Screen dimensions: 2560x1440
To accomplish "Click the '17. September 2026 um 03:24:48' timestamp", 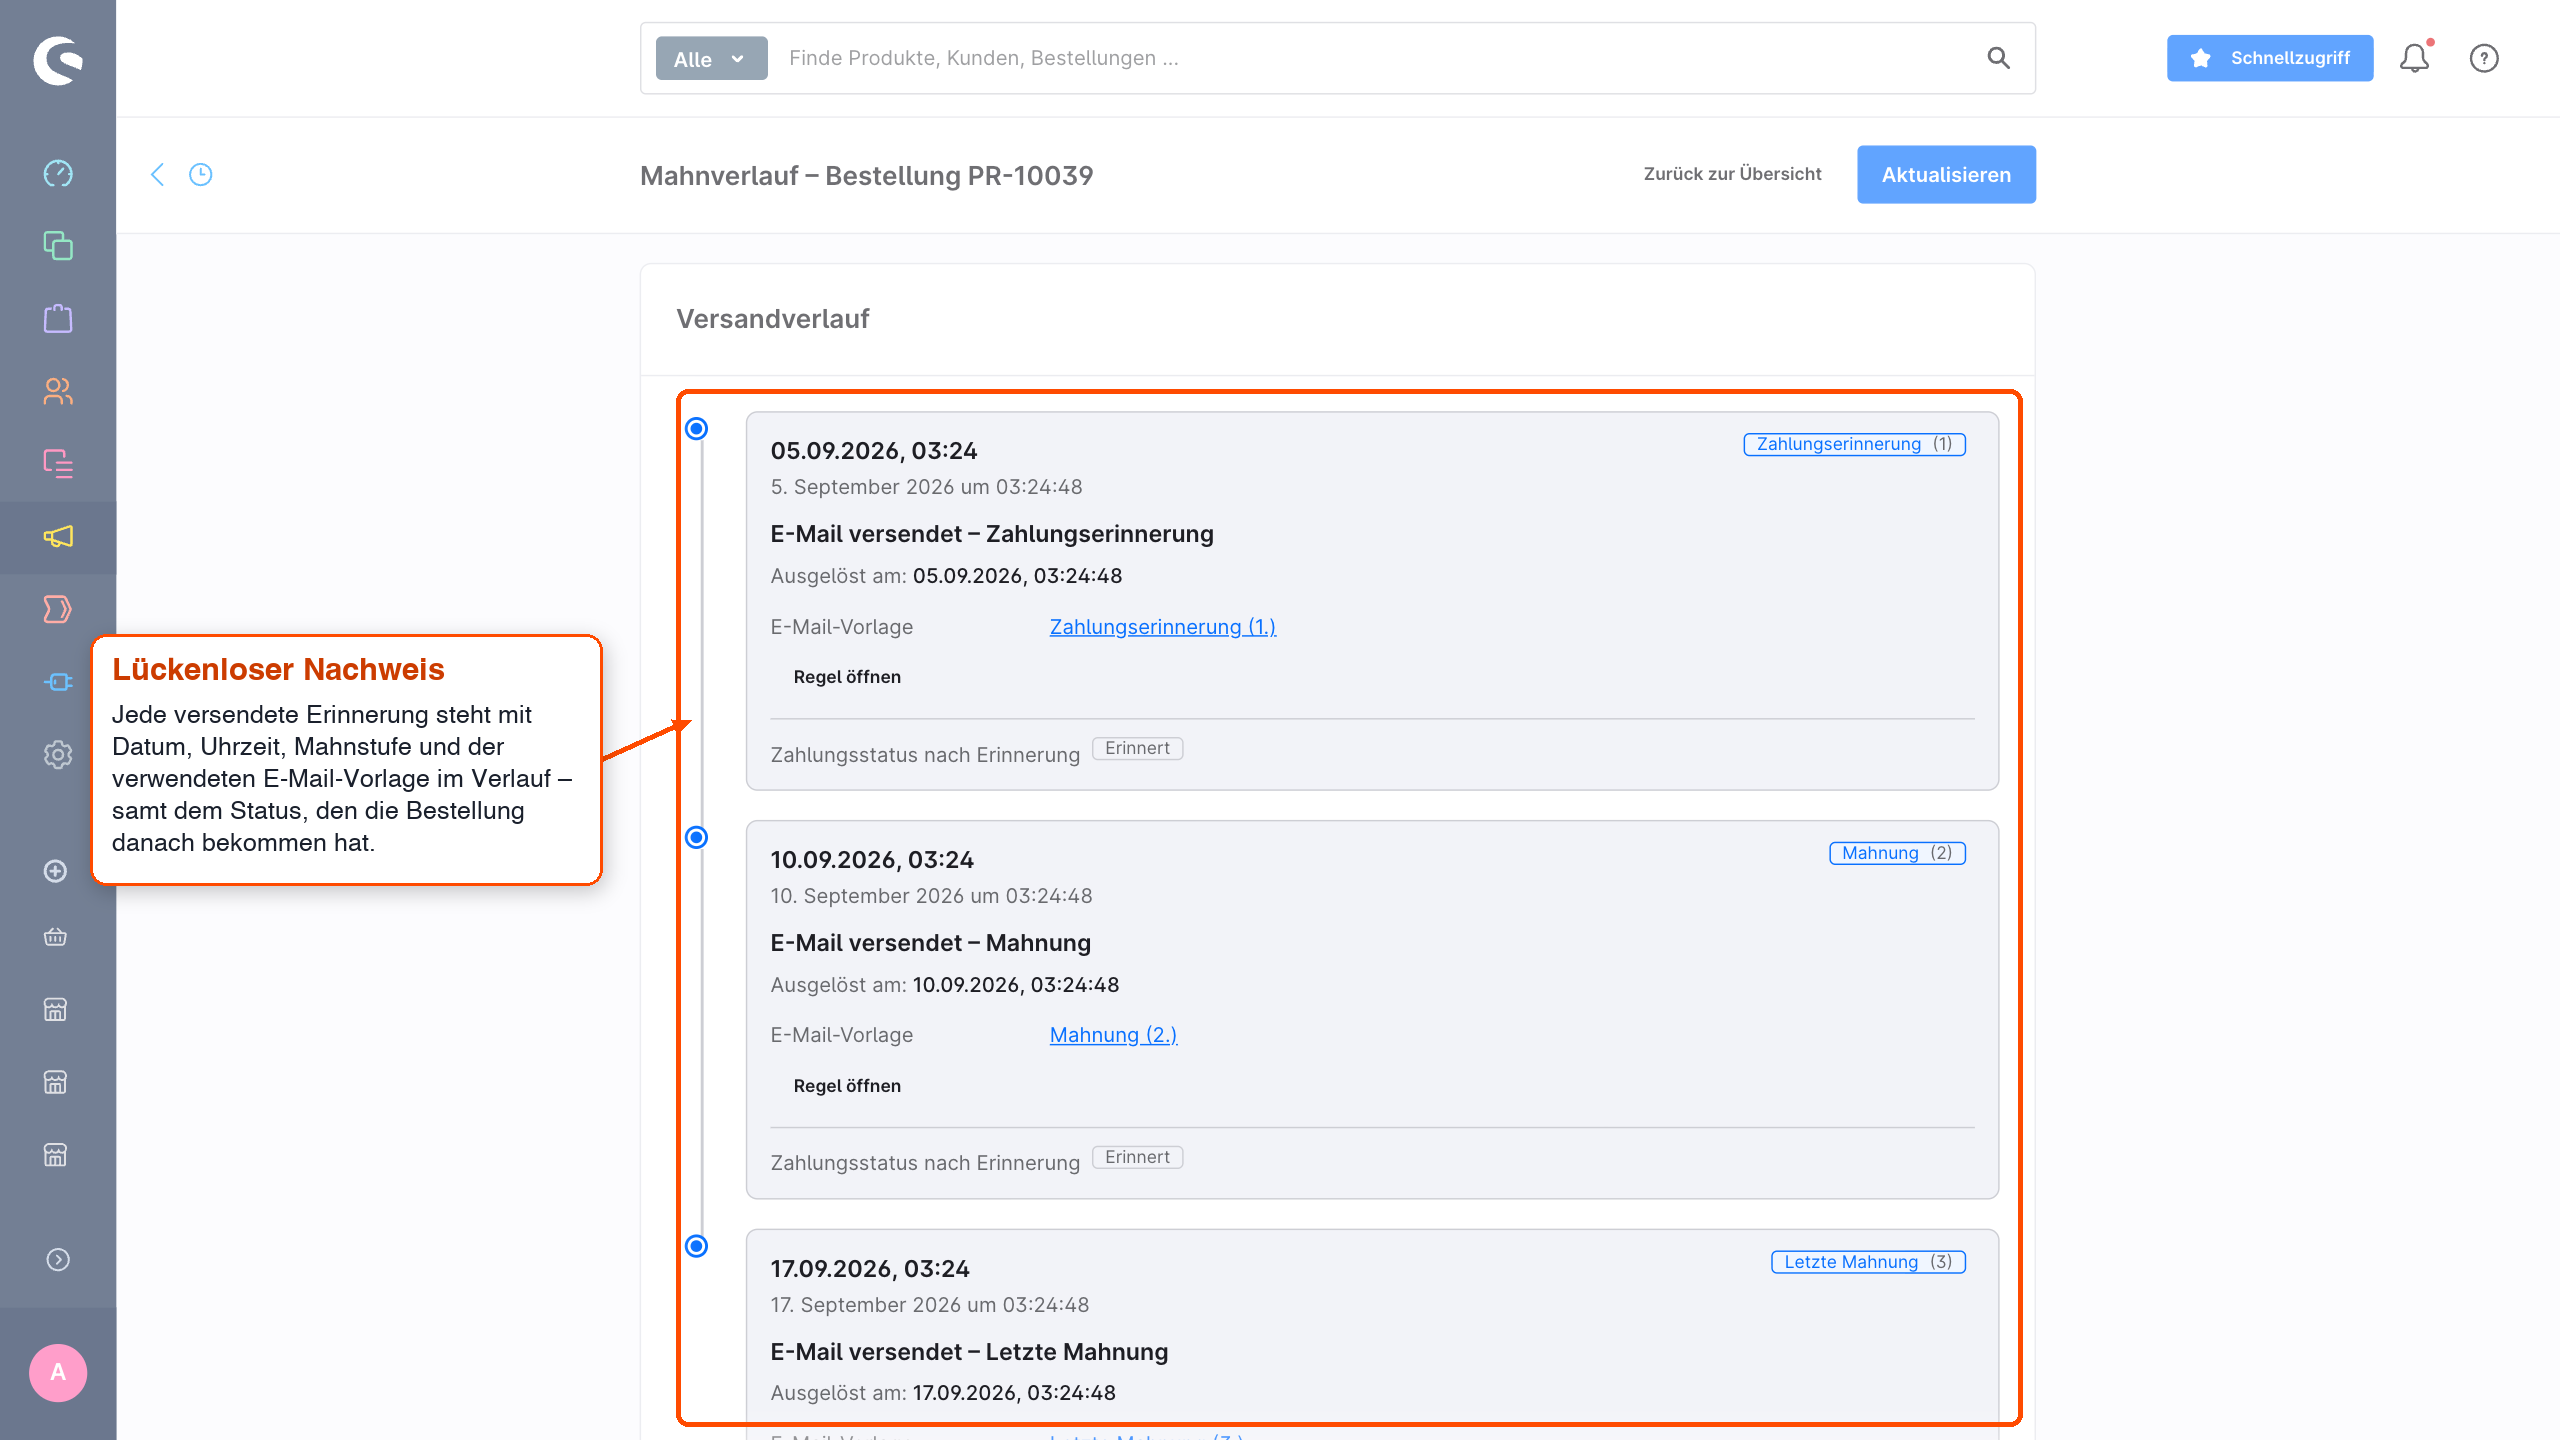I will tap(929, 1305).
